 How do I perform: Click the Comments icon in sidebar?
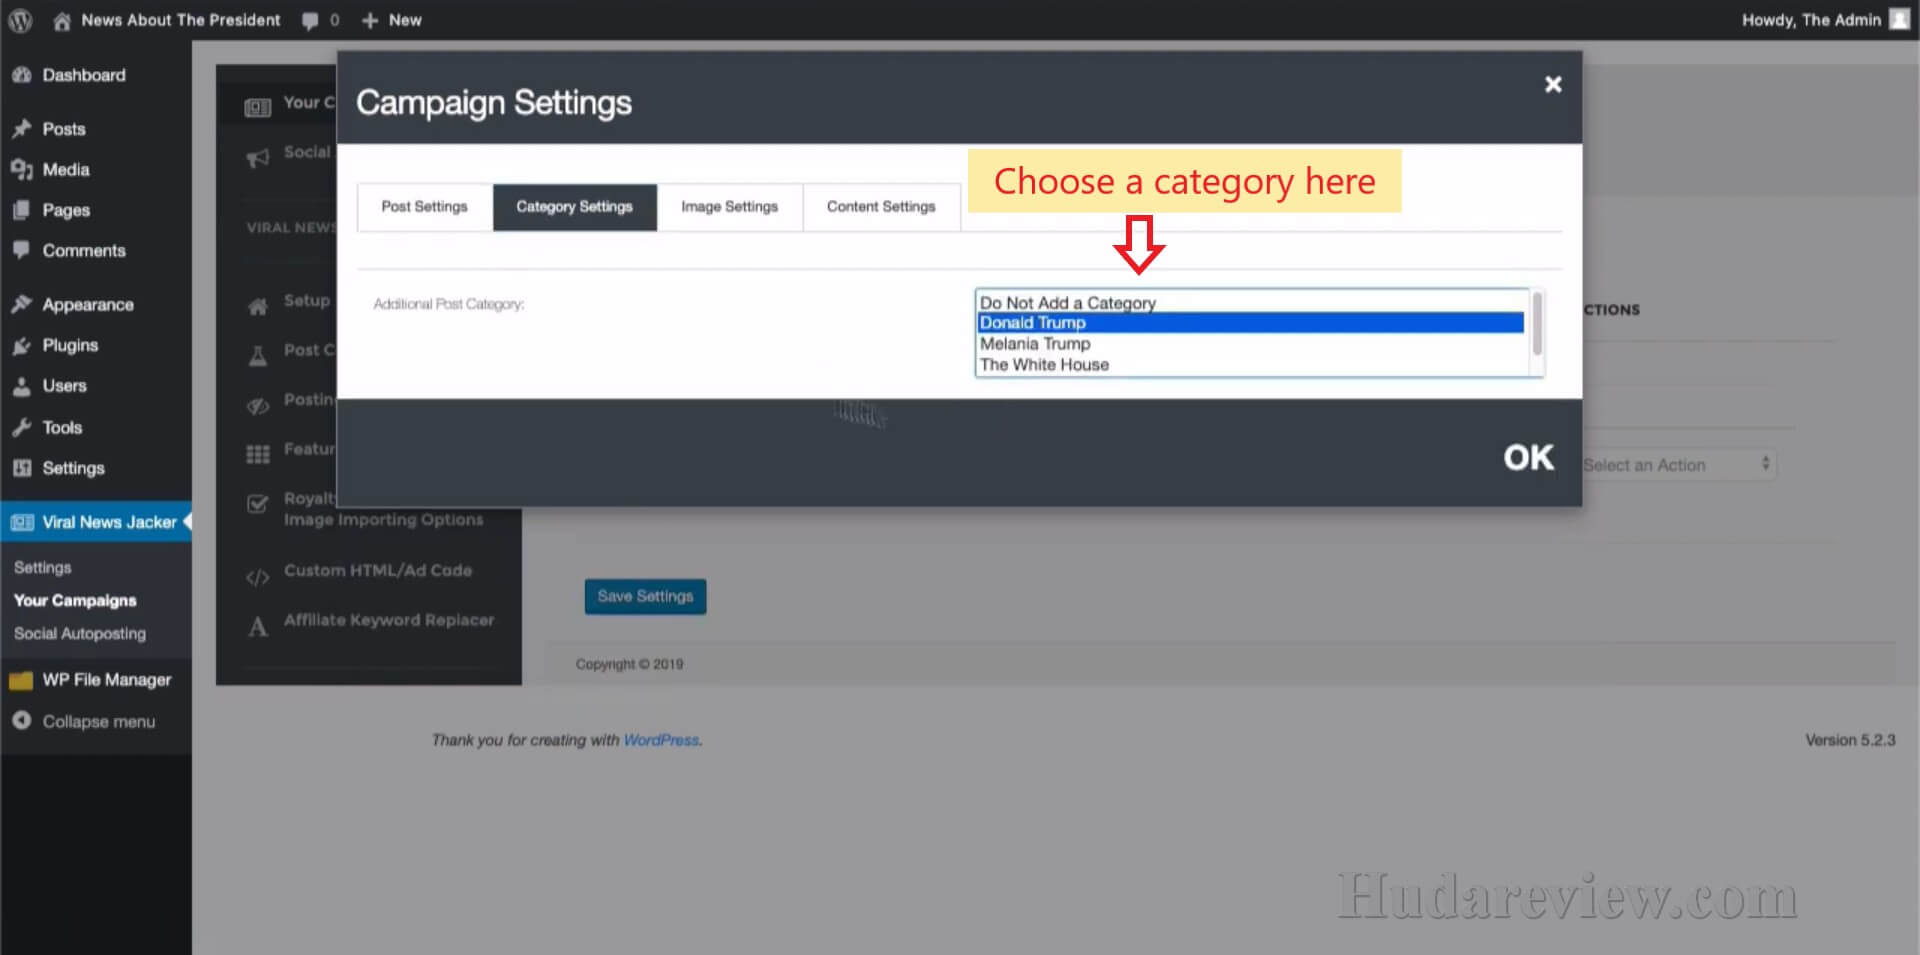coord(21,250)
